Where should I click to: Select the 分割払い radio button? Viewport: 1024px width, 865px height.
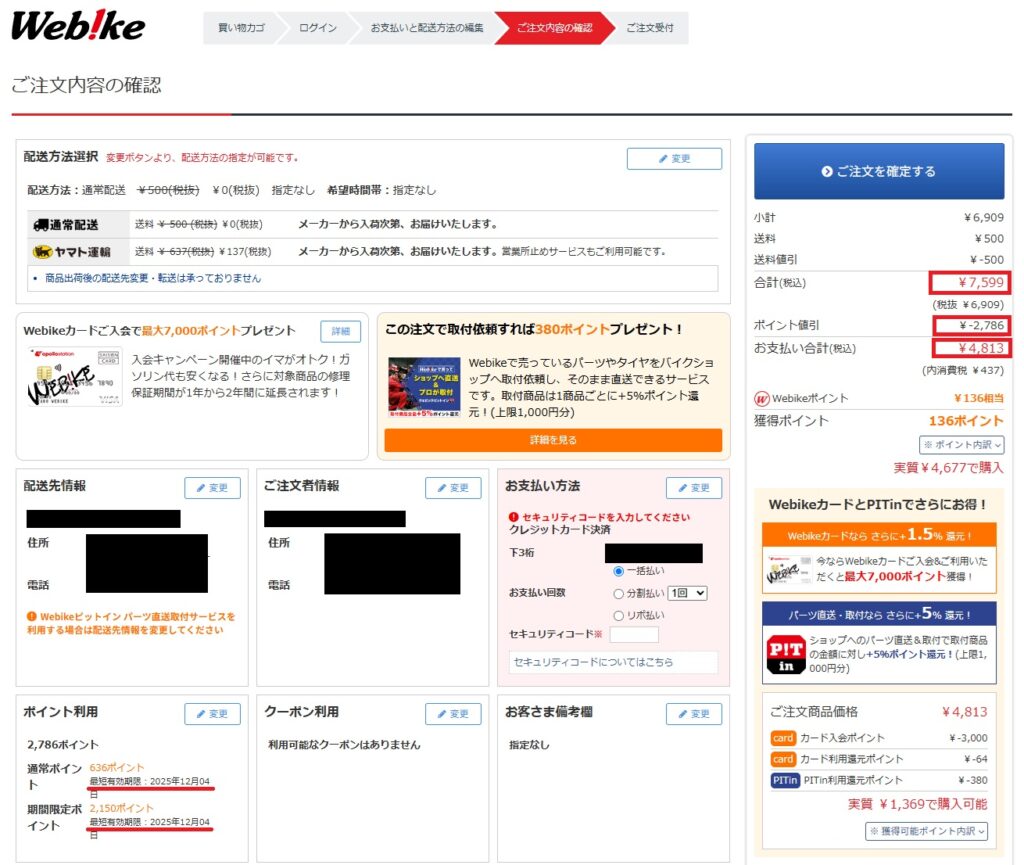point(618,593)
